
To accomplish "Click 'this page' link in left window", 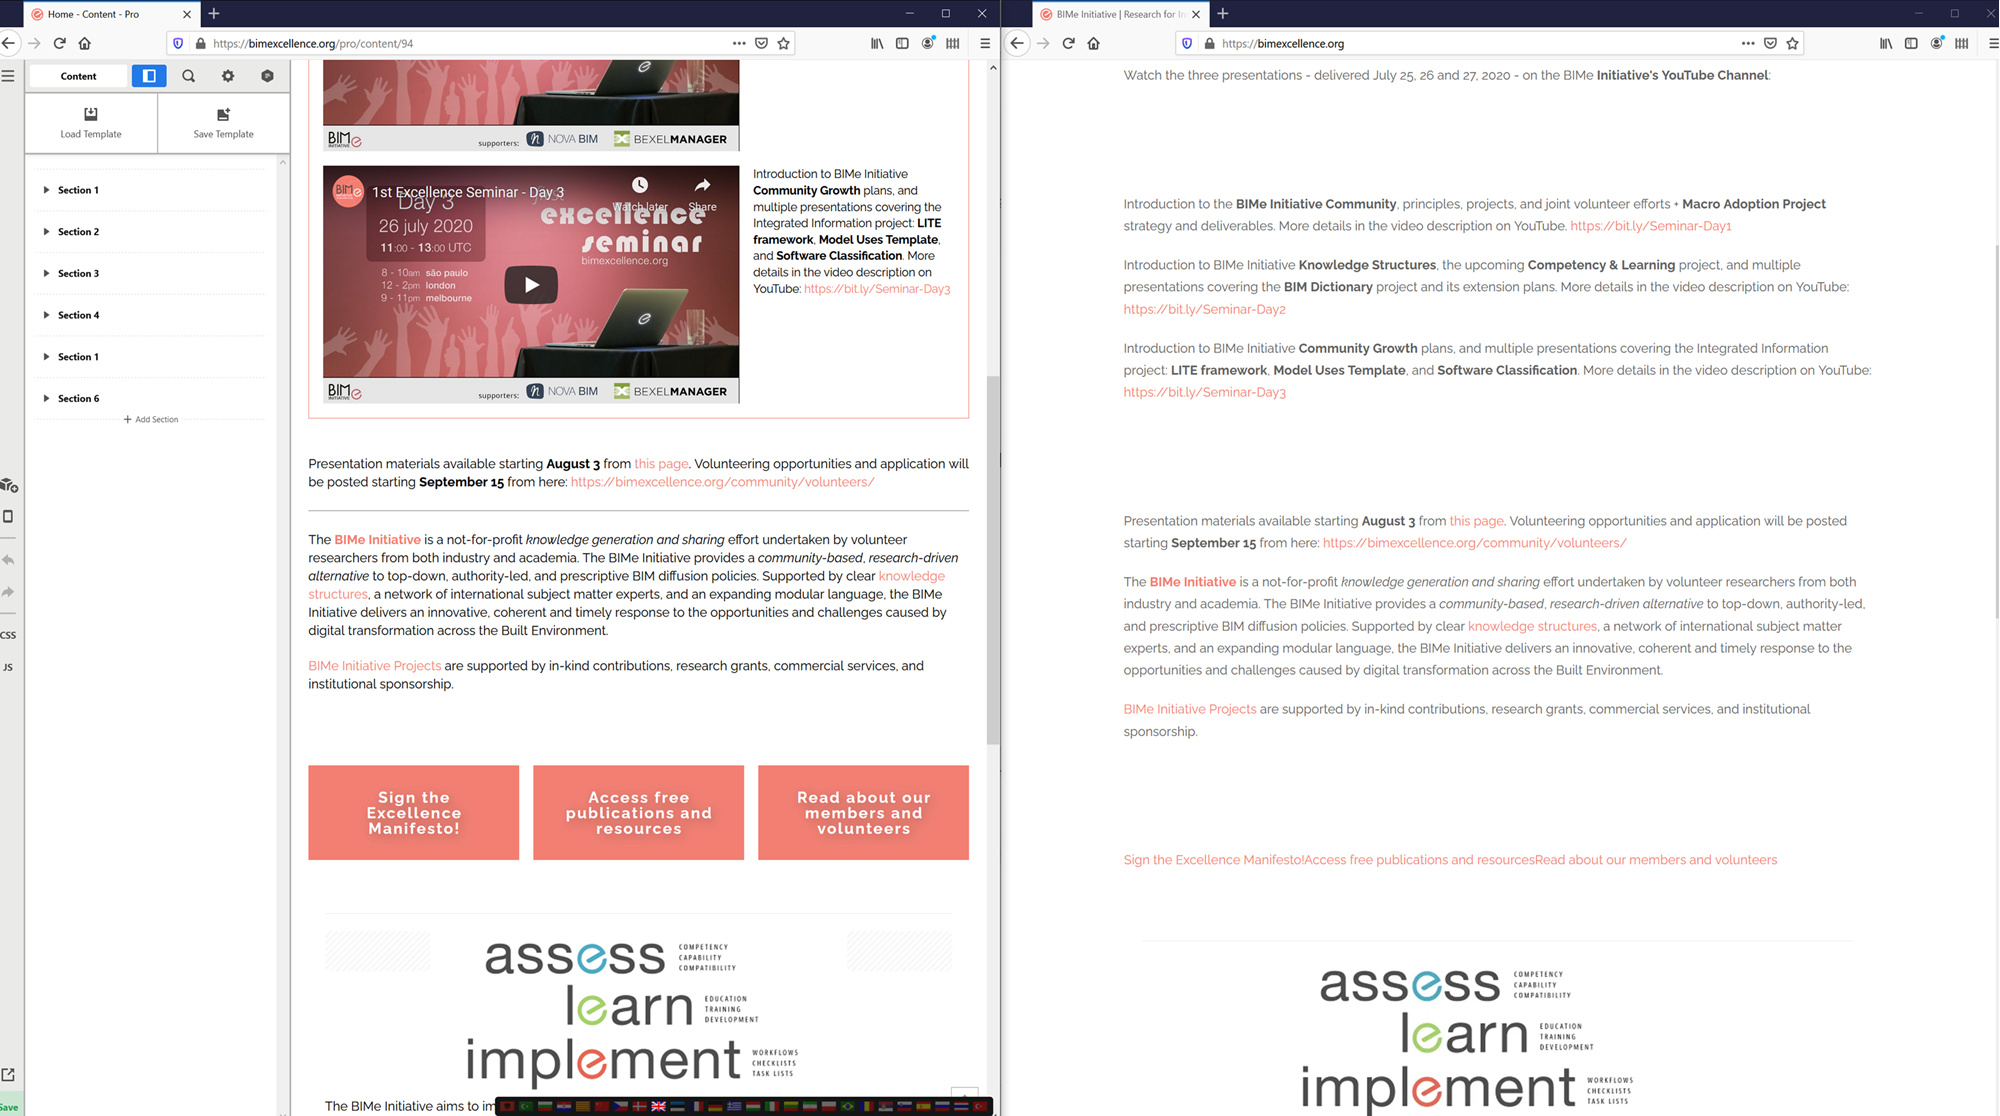I will 661,464.
